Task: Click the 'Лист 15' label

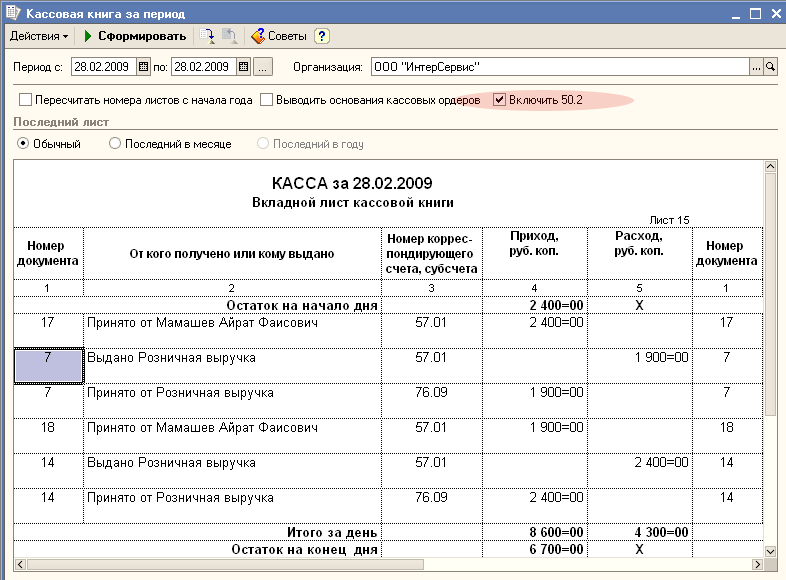Action: click(x=669, y=220)
